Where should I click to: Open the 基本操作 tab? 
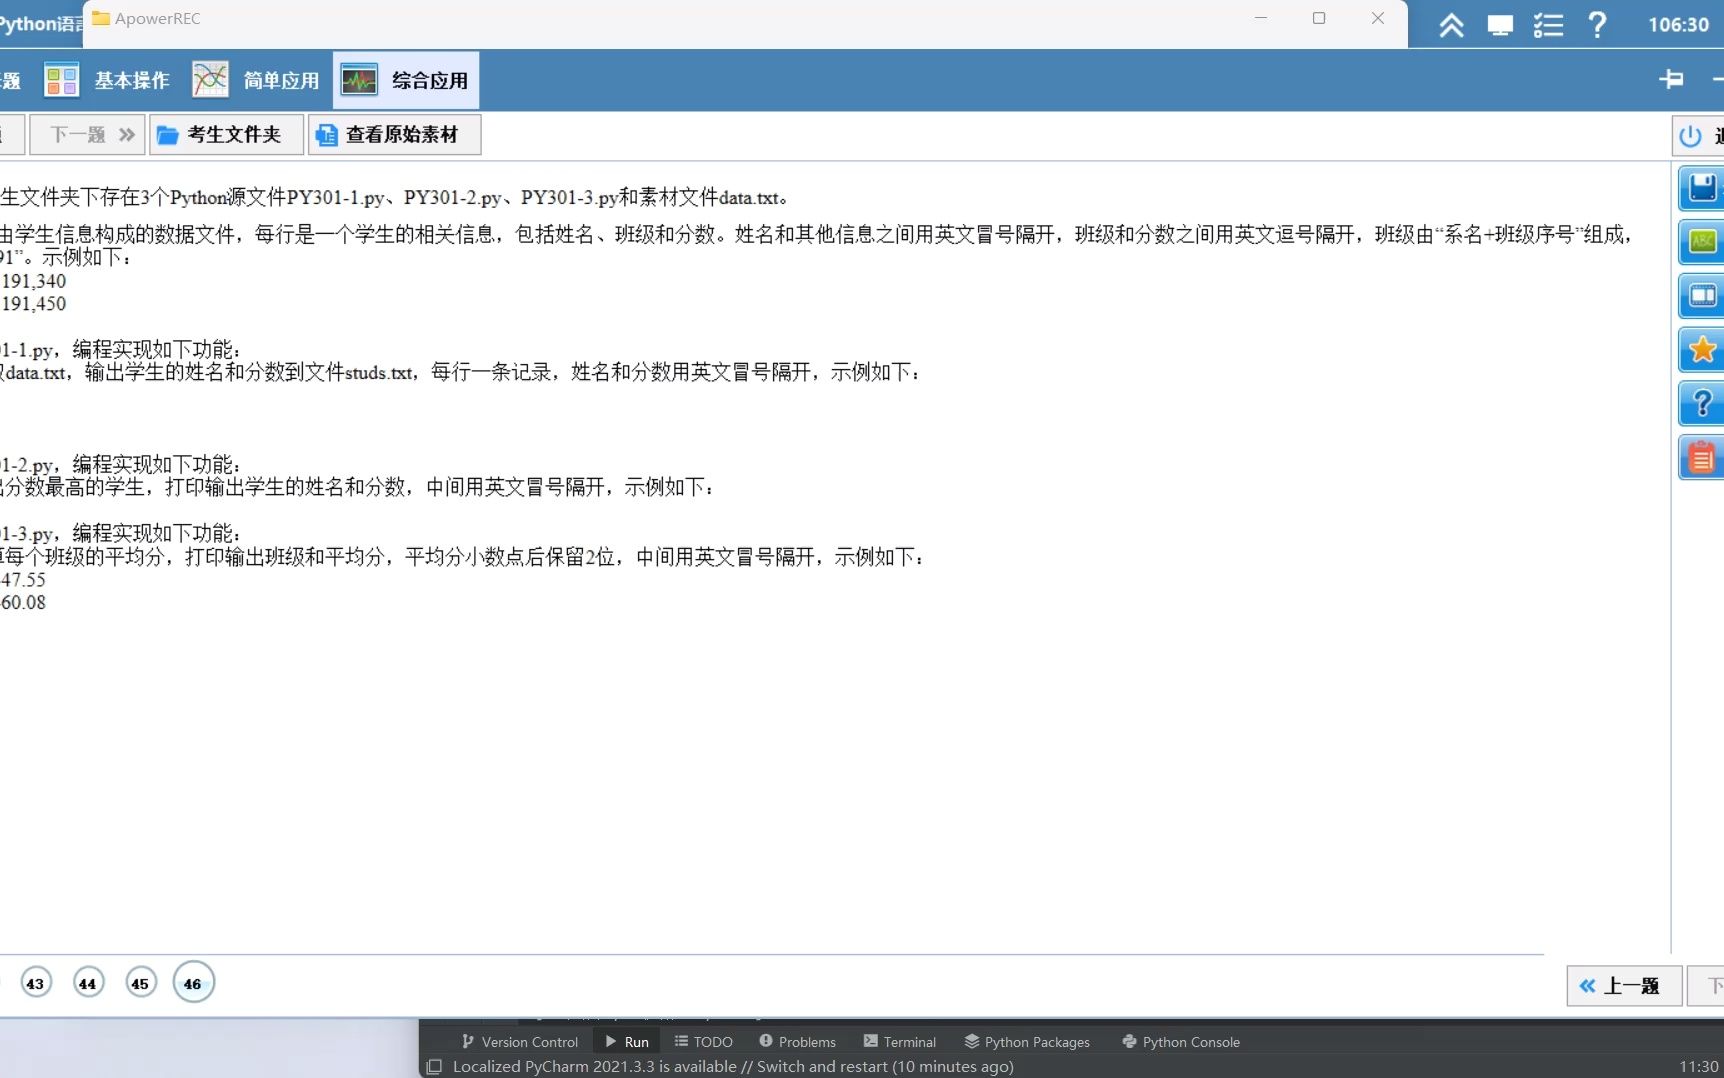coord(106,80)
